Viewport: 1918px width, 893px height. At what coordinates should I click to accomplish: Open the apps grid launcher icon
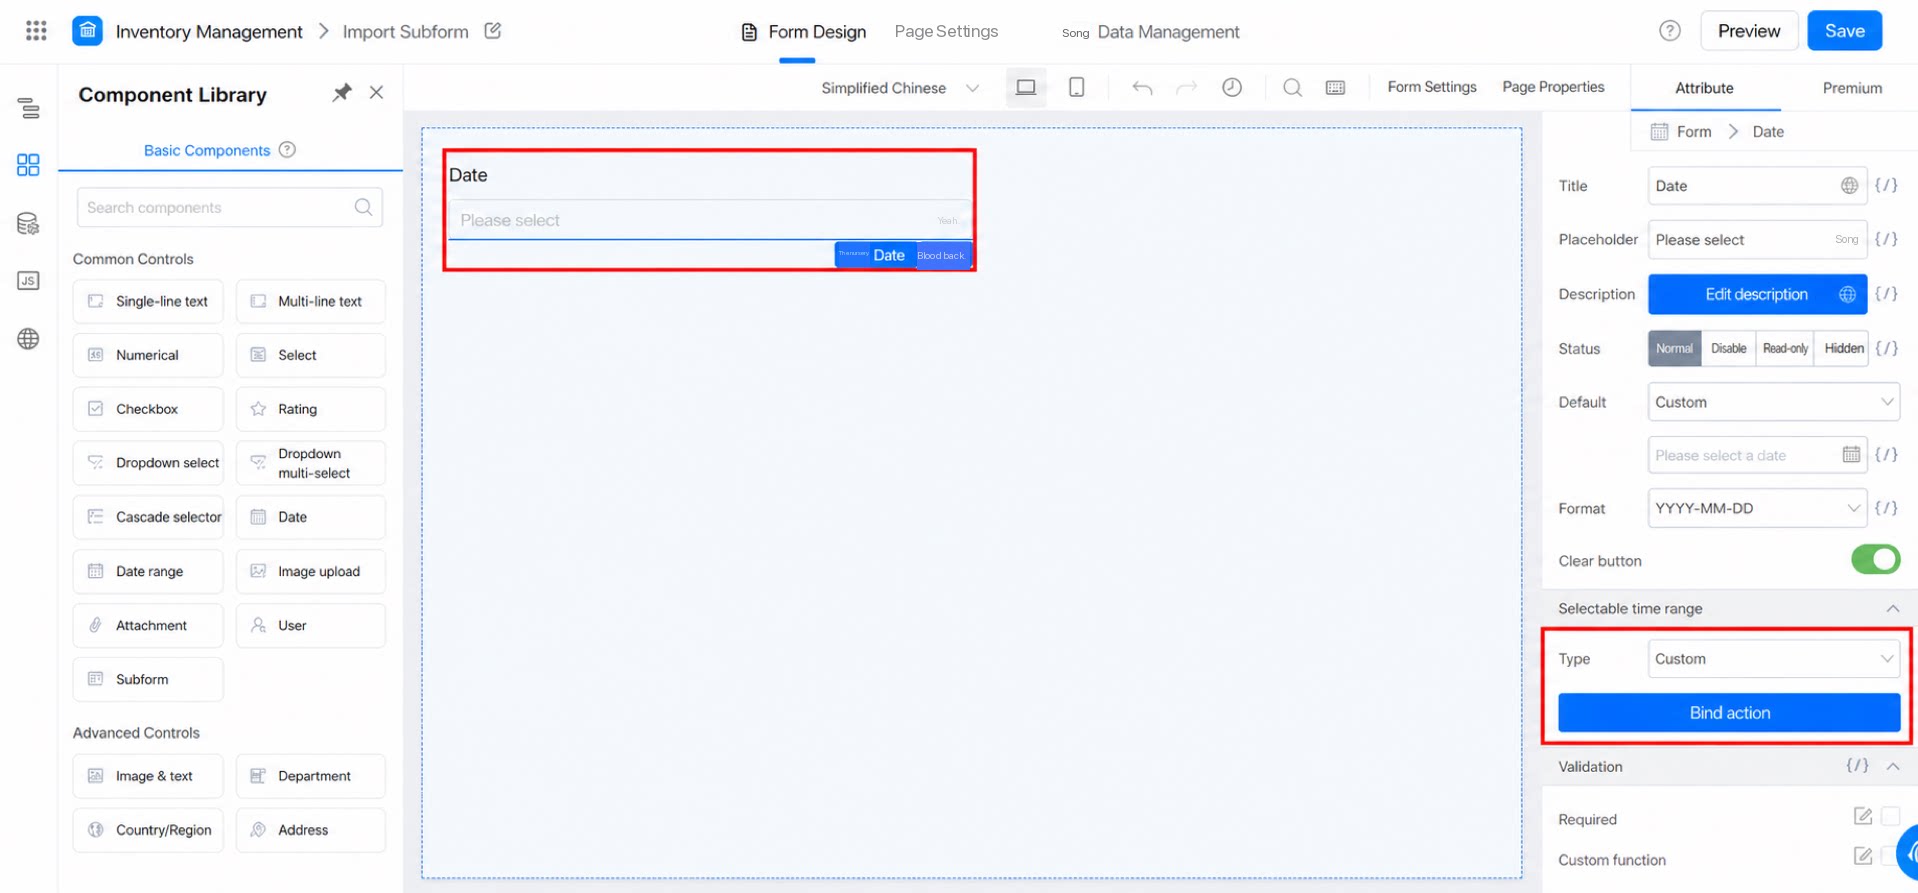(36, 31)
